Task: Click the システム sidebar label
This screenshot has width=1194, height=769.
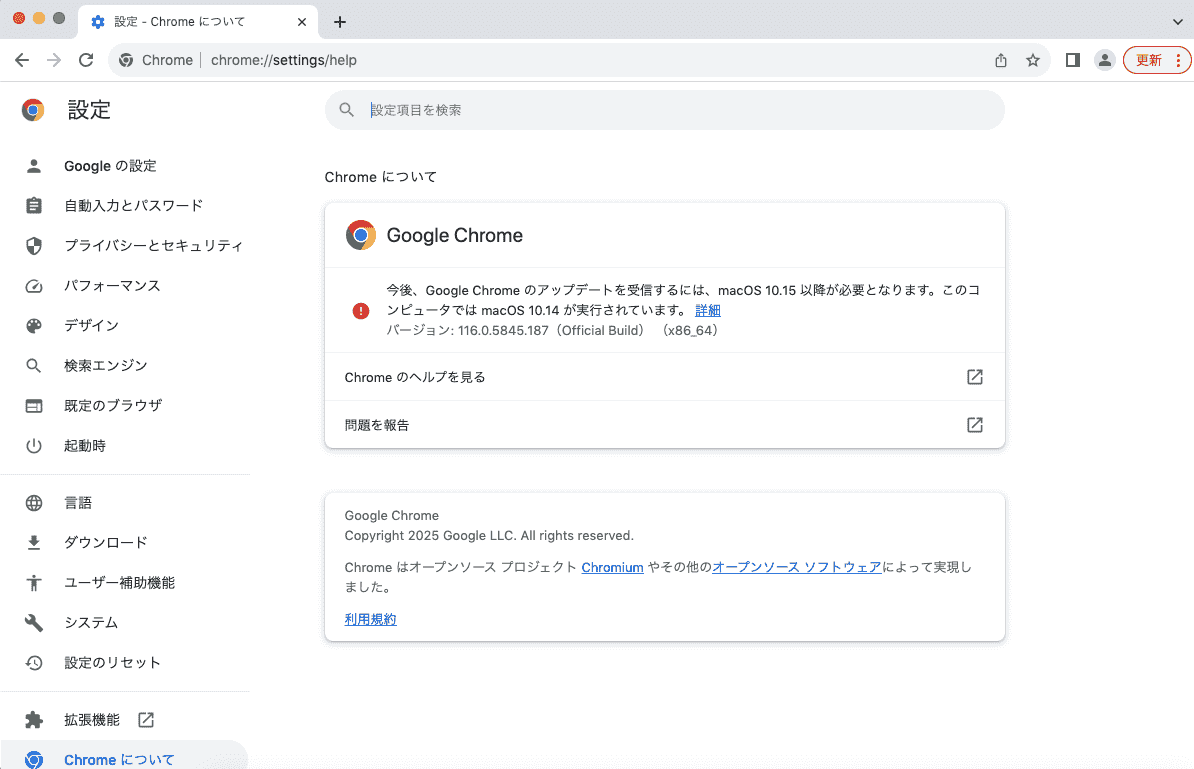Action: (91, 623)
